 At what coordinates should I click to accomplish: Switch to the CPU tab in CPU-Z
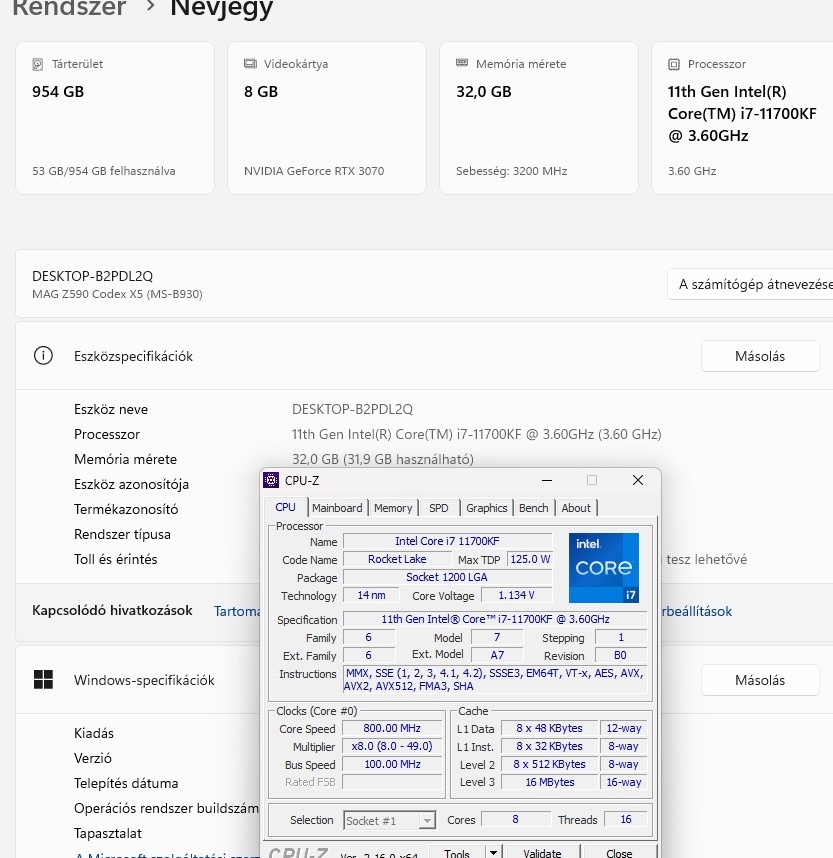(x=285, y=507)
